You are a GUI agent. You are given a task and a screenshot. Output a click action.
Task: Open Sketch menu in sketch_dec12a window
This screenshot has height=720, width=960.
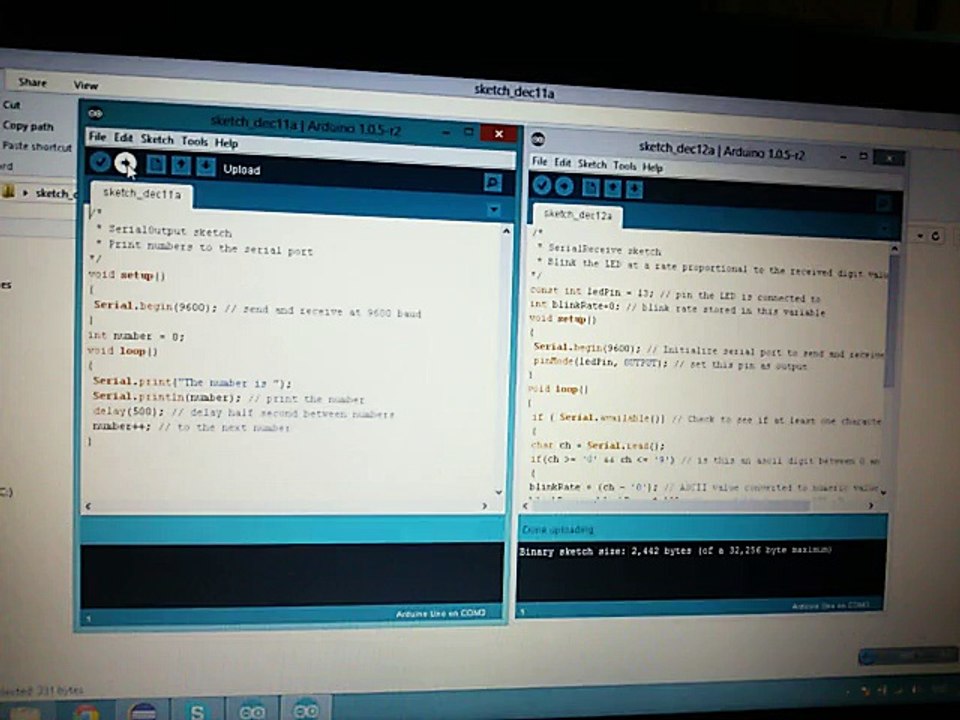pyautogui.click(x=592, y=163)
